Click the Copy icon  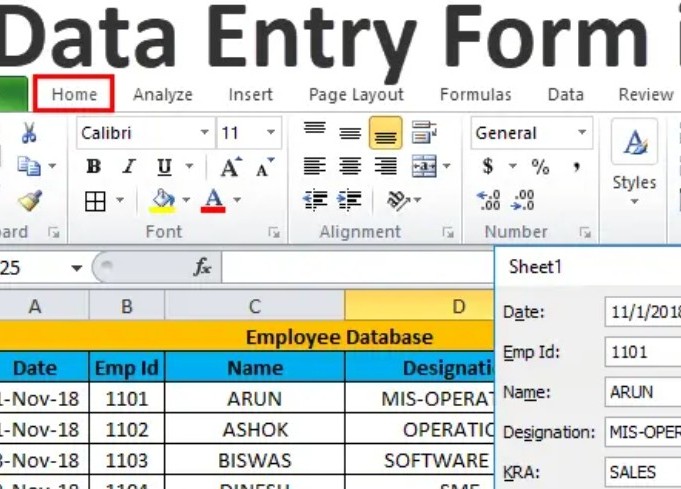(29, 166)
